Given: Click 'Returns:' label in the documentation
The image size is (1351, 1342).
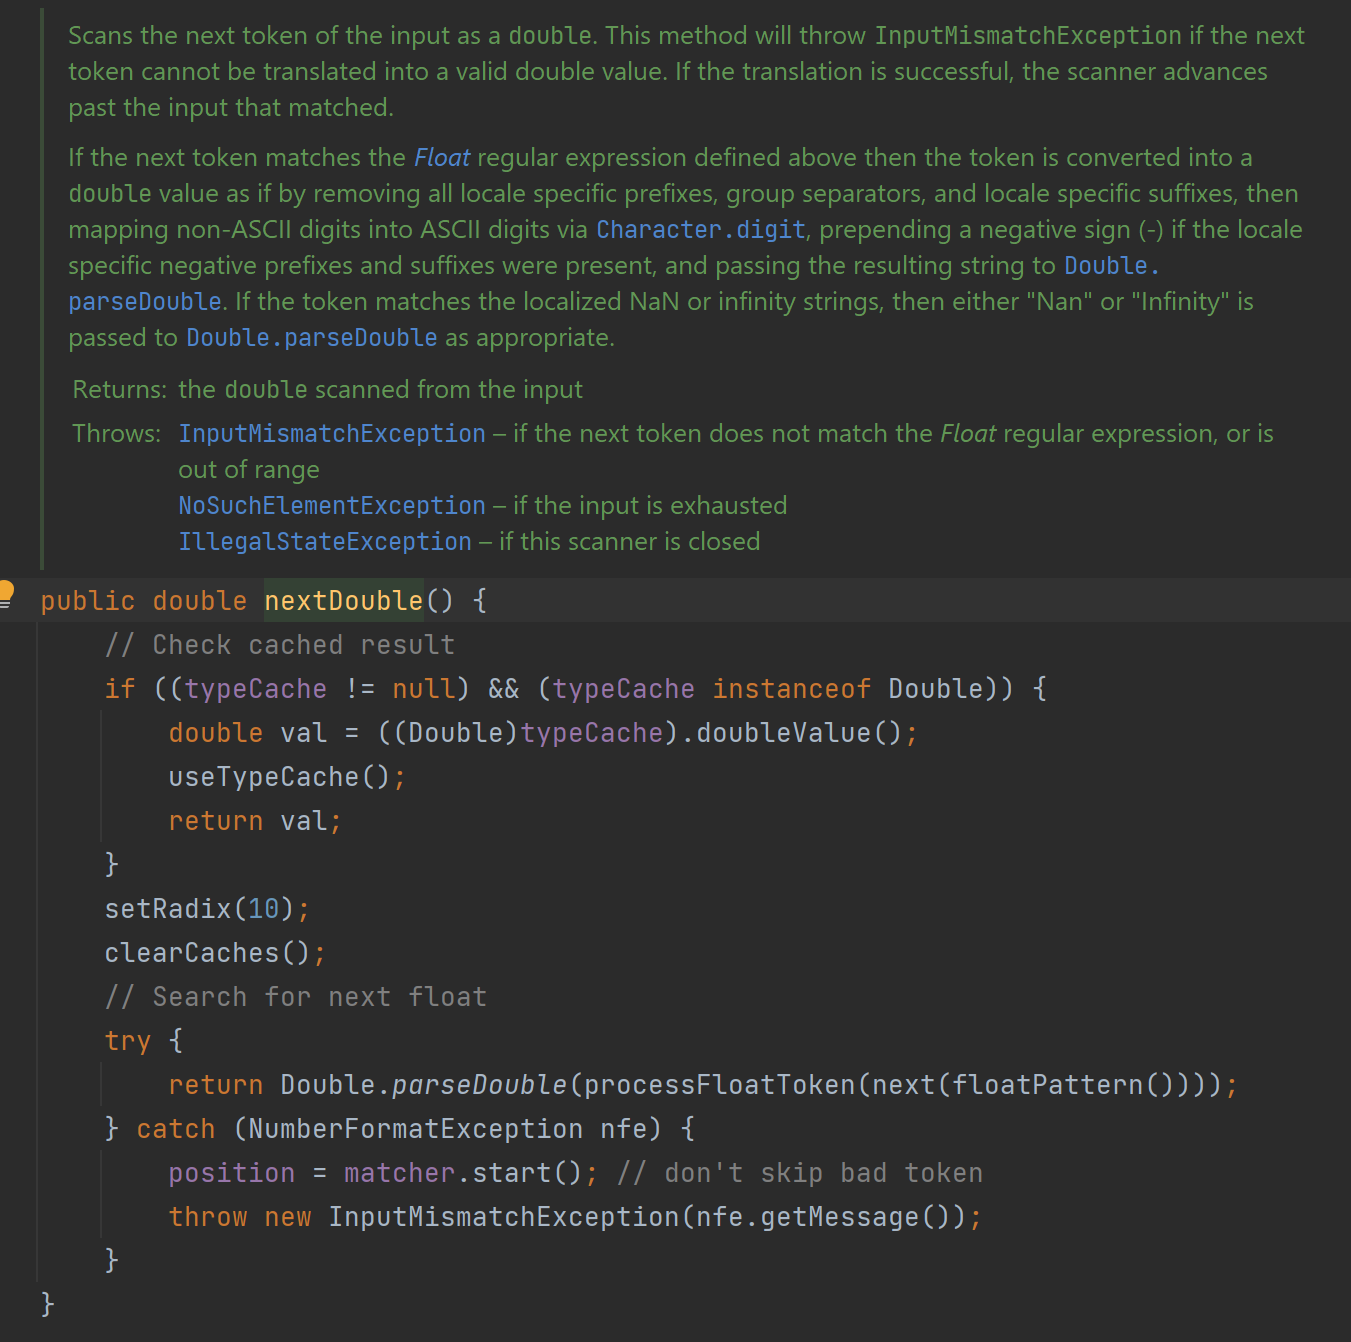Looking at the screenshot, I should [x=119, y=390].
